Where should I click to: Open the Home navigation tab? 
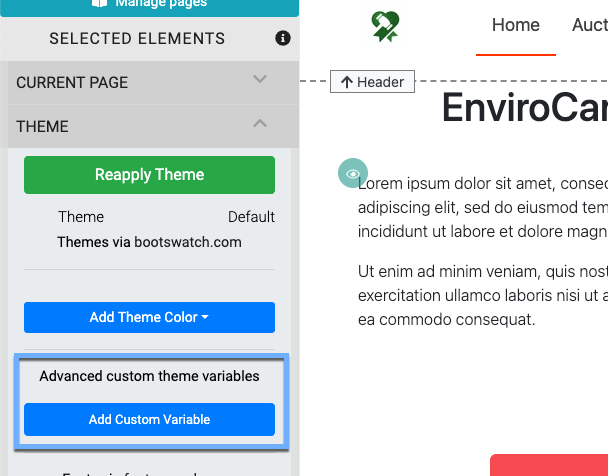[x=516, y=26]
